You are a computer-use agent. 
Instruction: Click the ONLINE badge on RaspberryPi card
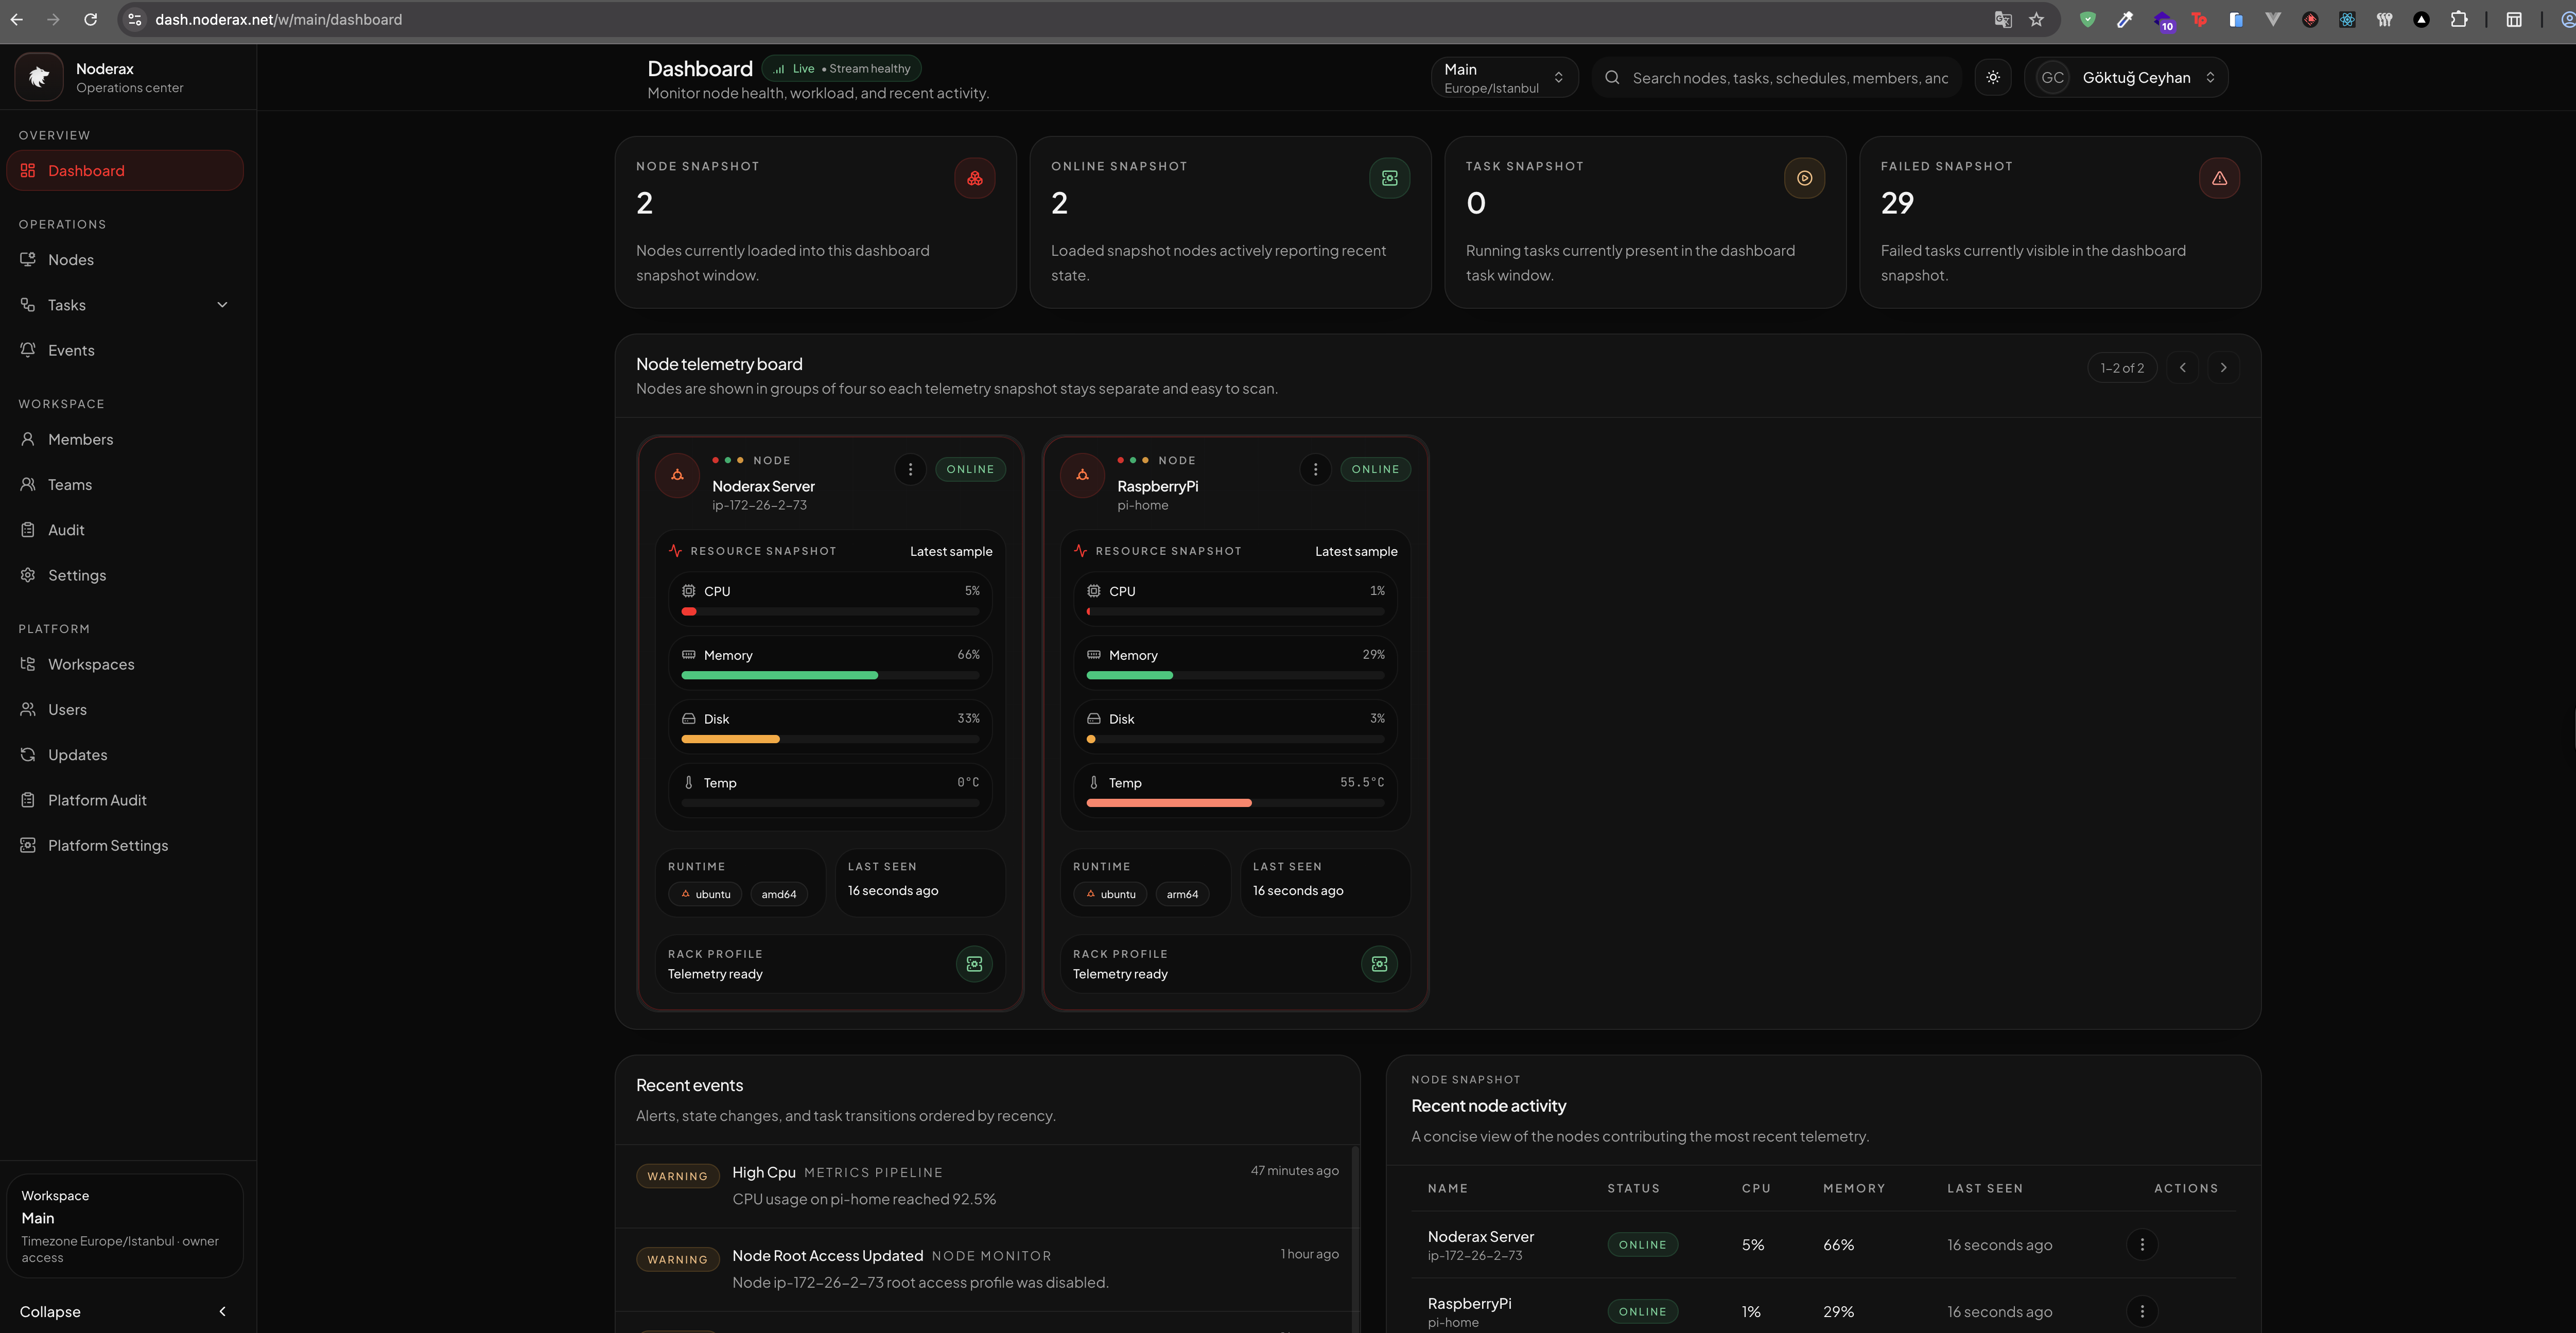[1375, 469]
